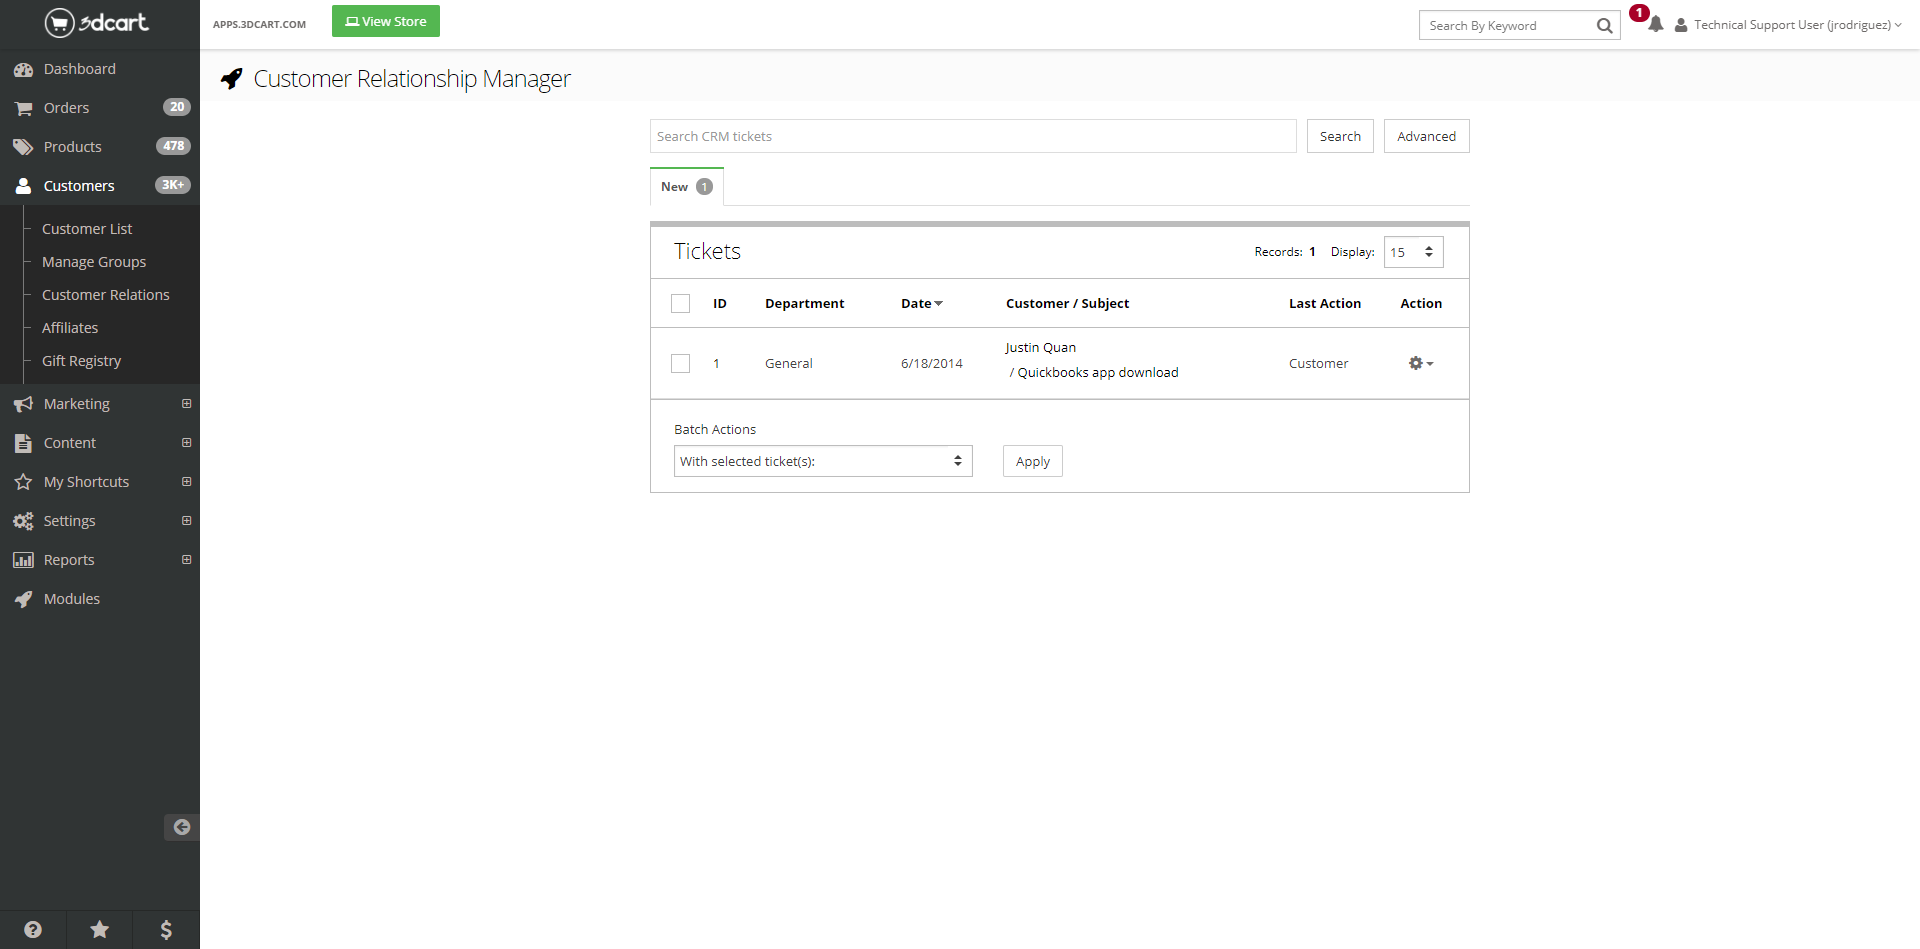Switch to the New tickets tab
The image size is (1920, 949).
(x=686, y=187)
